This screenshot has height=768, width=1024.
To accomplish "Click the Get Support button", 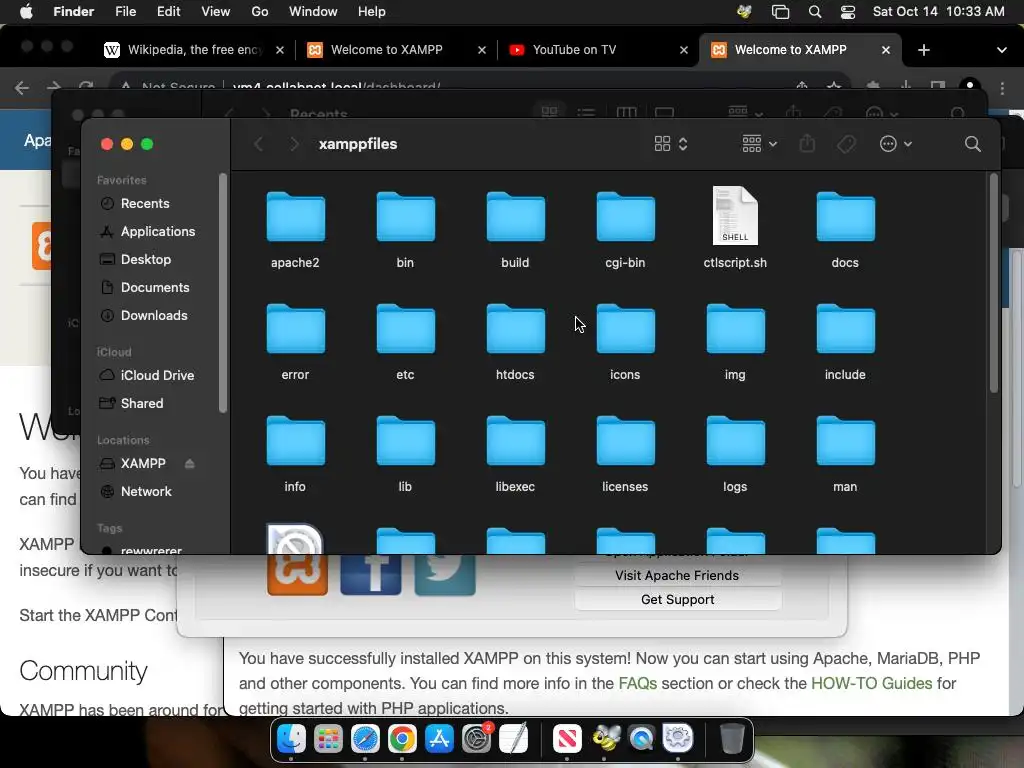I will (x=677, y=600).
